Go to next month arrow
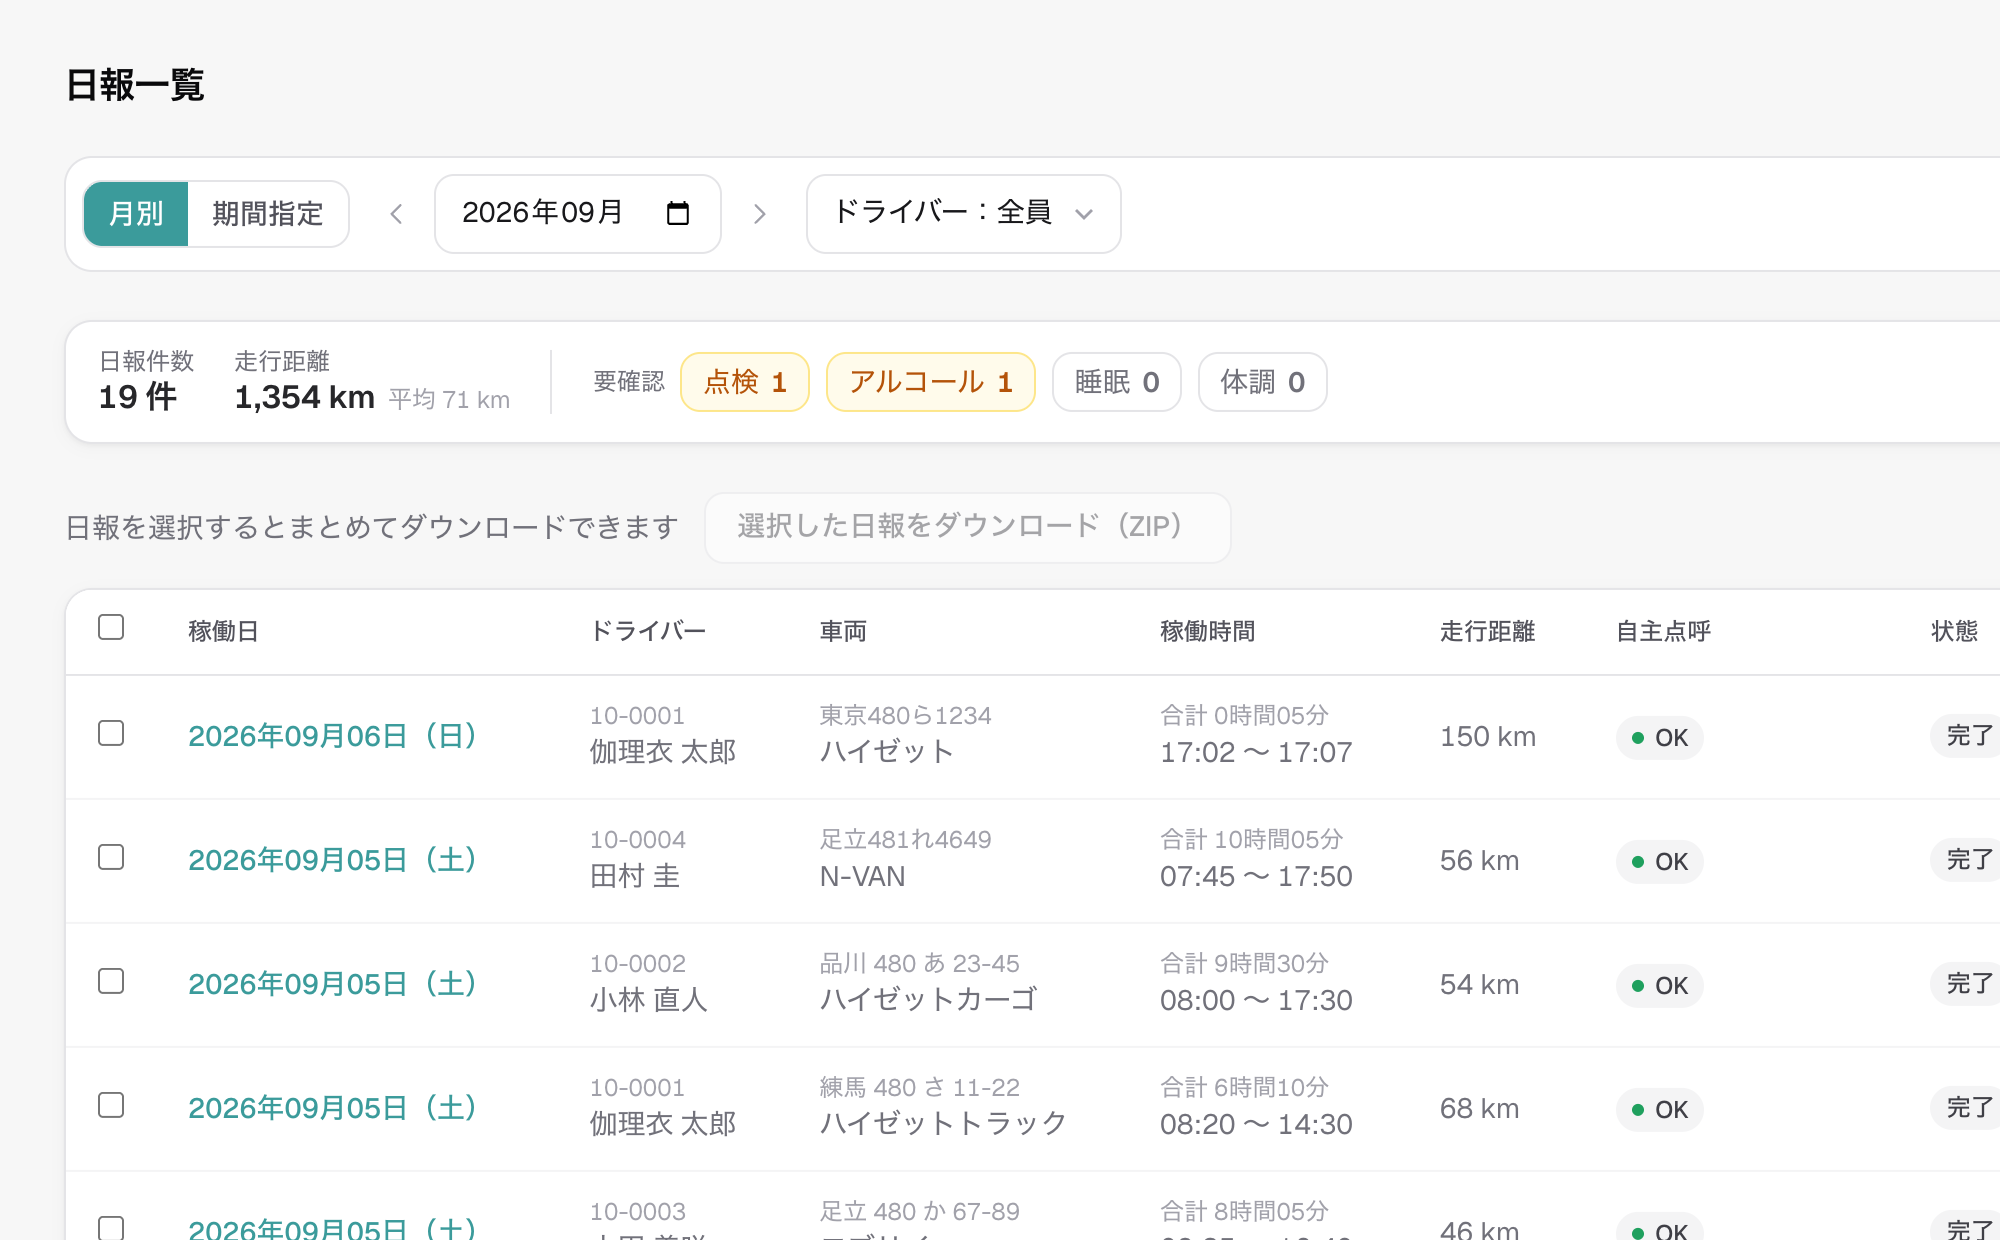This screenshot has width=2000, height=1240. 759,214
